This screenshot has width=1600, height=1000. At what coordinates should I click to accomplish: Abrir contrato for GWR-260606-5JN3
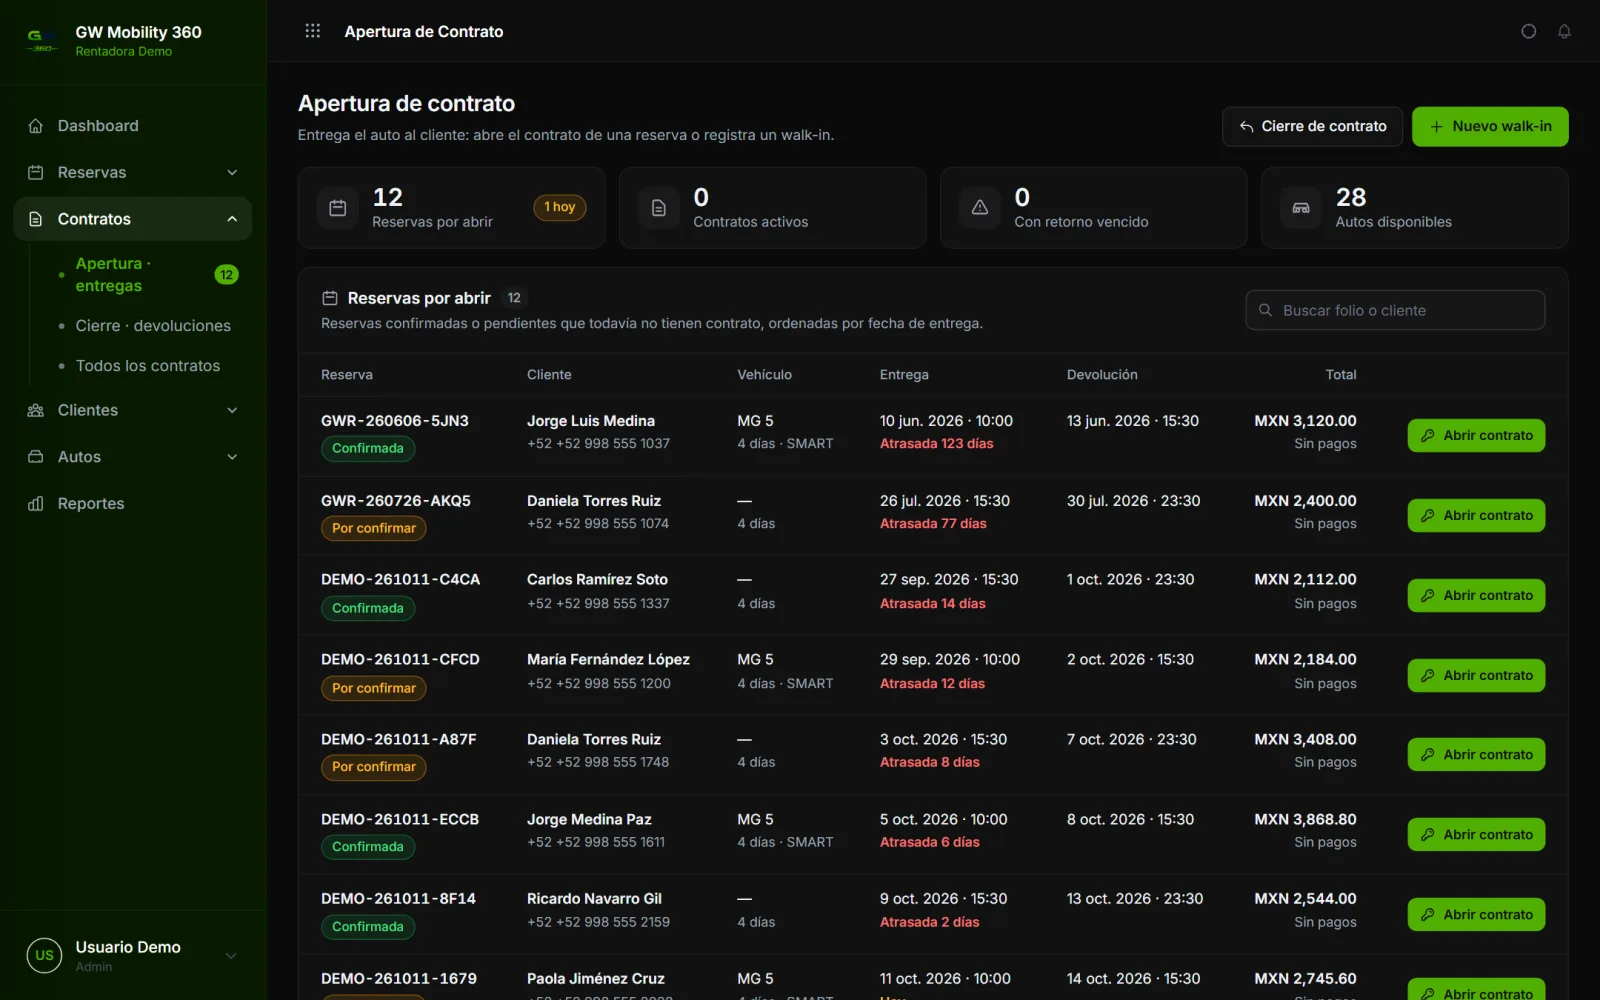point(1476,436)
